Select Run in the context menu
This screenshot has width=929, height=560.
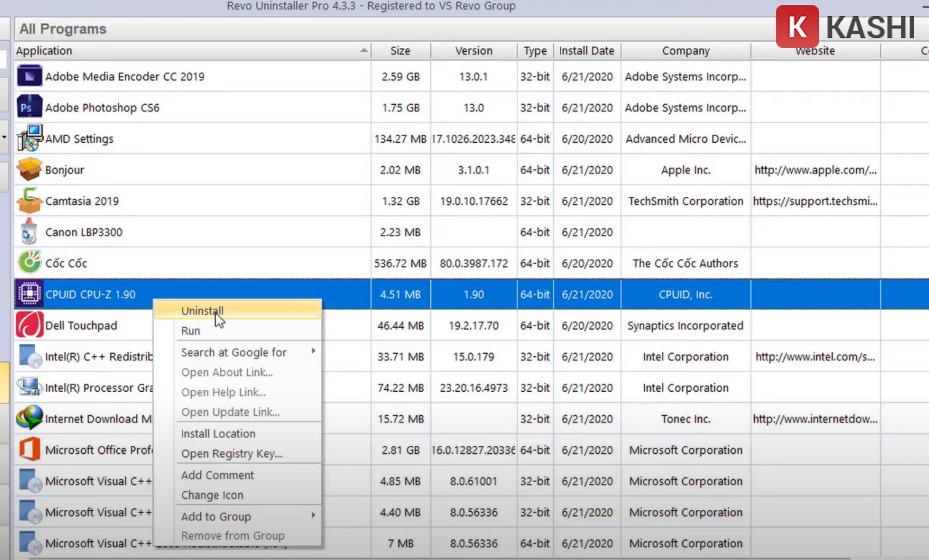pyautogui.click(x=191, y=331)
